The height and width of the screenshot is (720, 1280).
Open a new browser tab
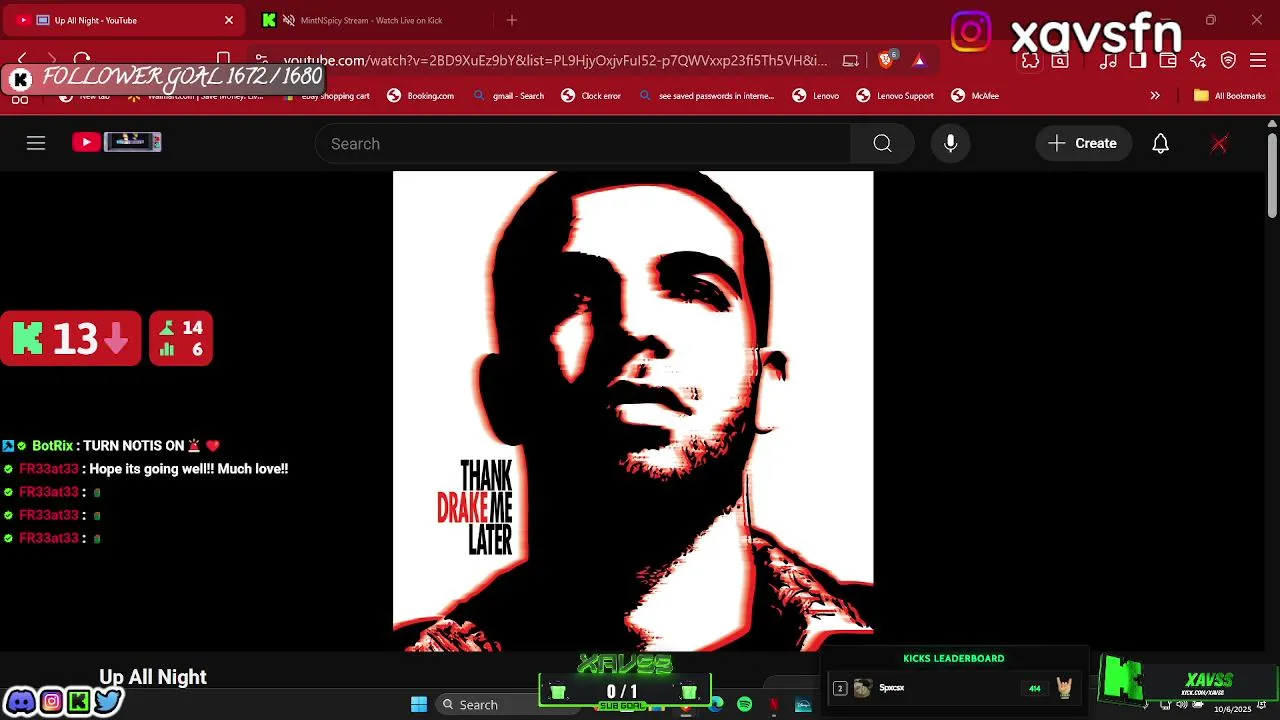point(512,20)
